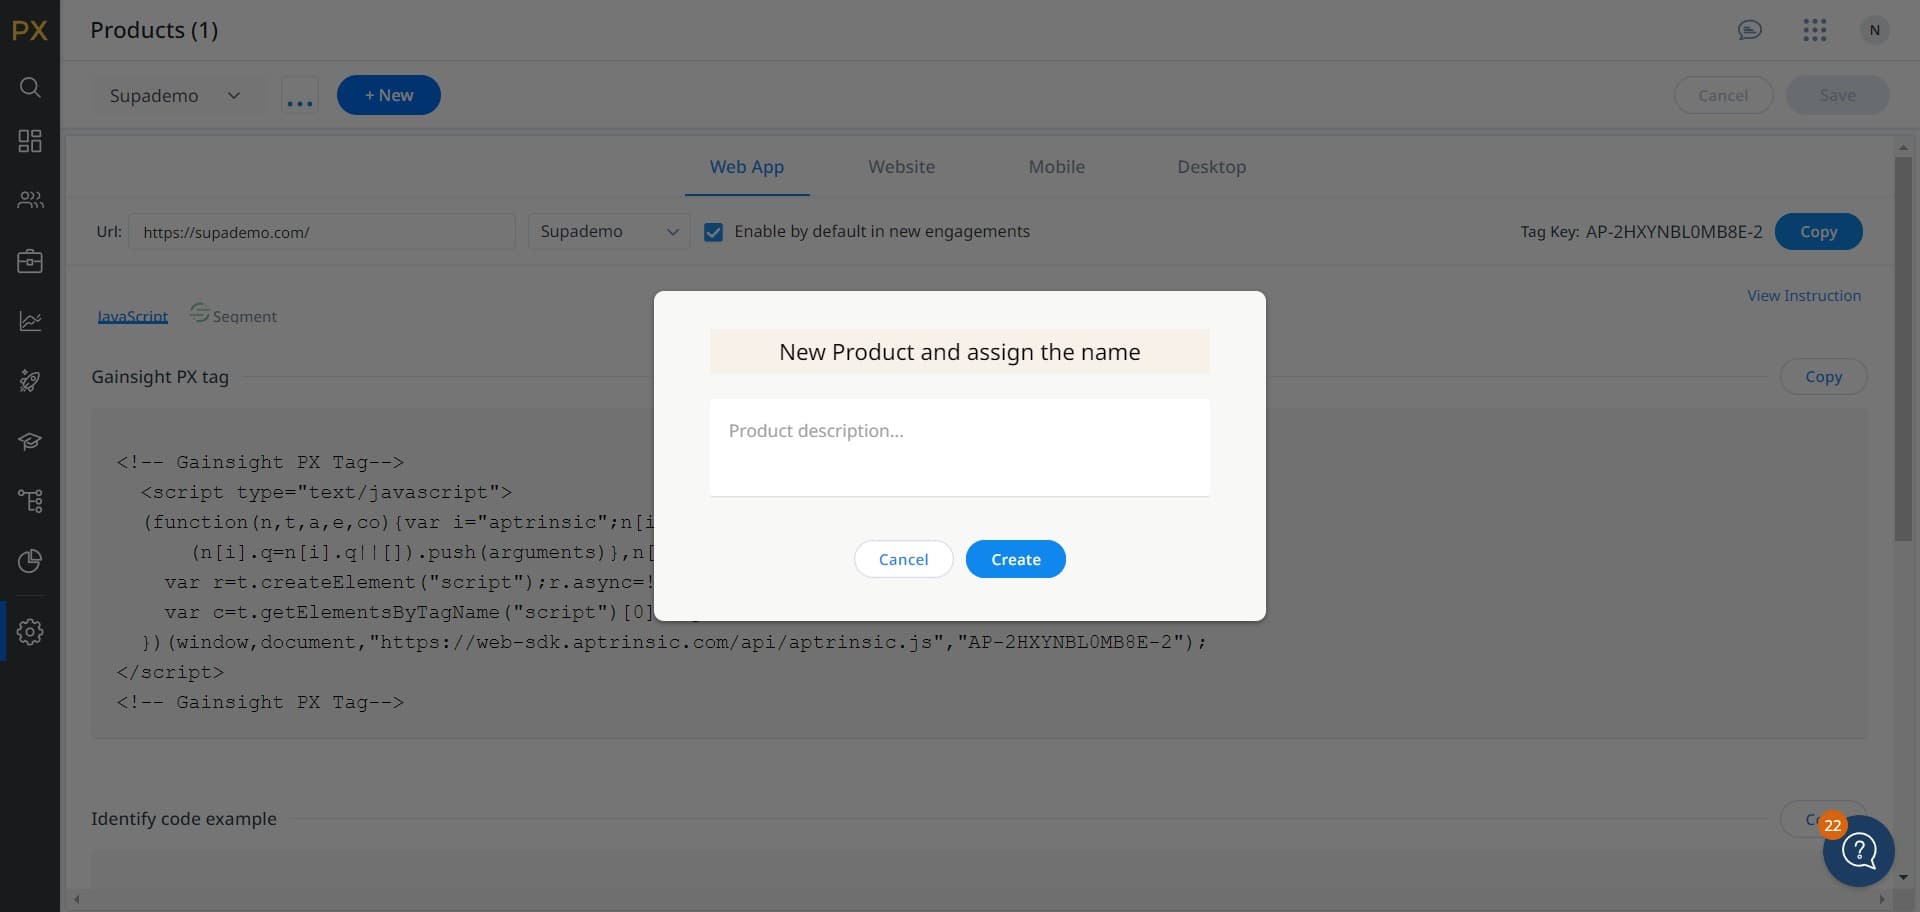Switch to the Mobile tab
Viewport: 1920px width, 912px height.
[1056, 167]
